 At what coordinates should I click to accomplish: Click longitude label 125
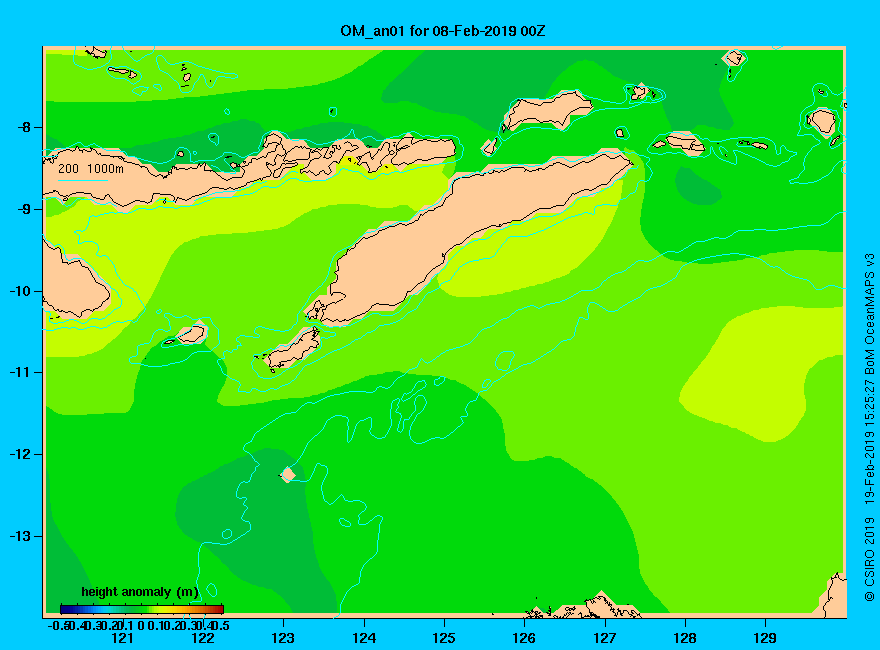point(444,638)
